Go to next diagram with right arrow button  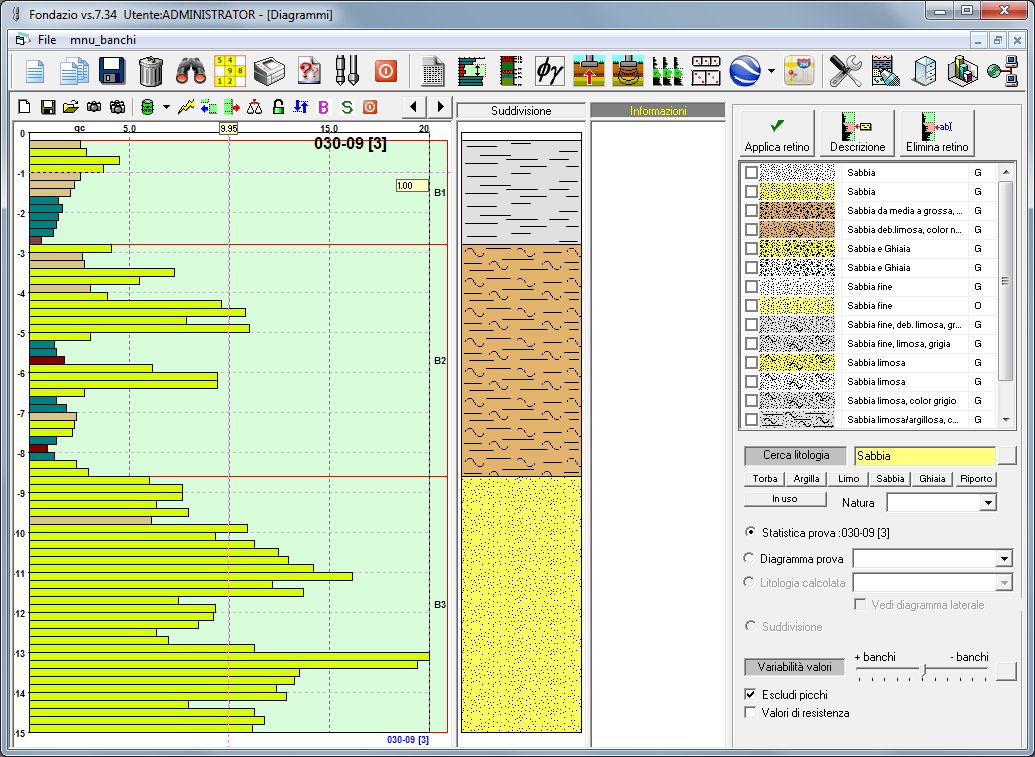tap(440, 106)
